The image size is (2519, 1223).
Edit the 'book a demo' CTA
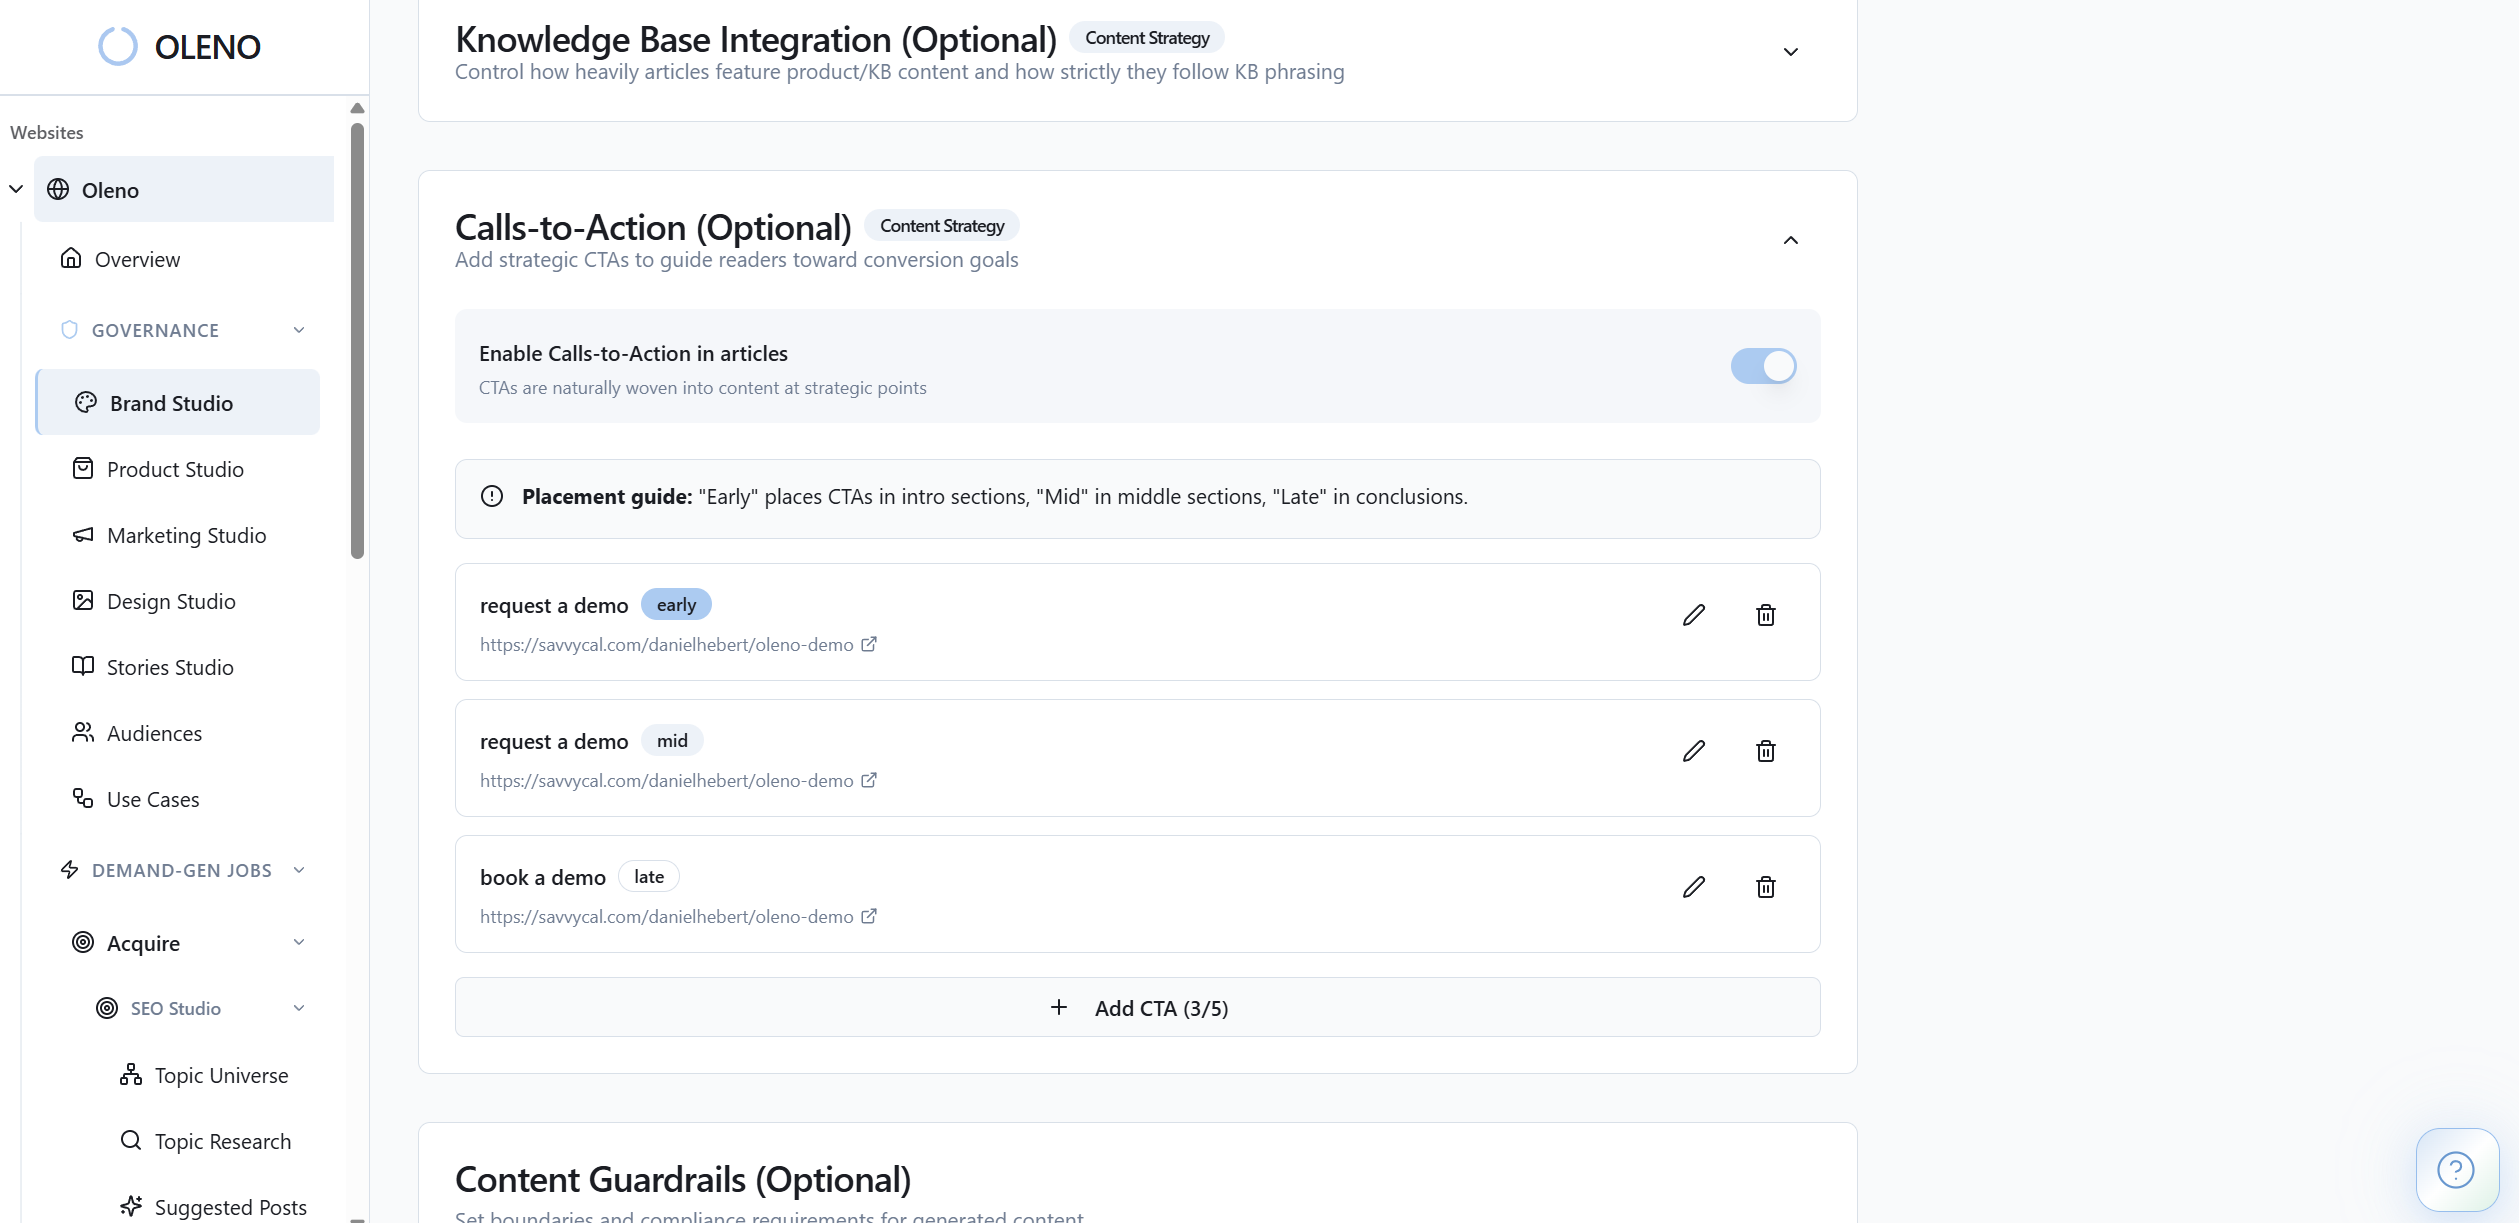[1693, 887]
